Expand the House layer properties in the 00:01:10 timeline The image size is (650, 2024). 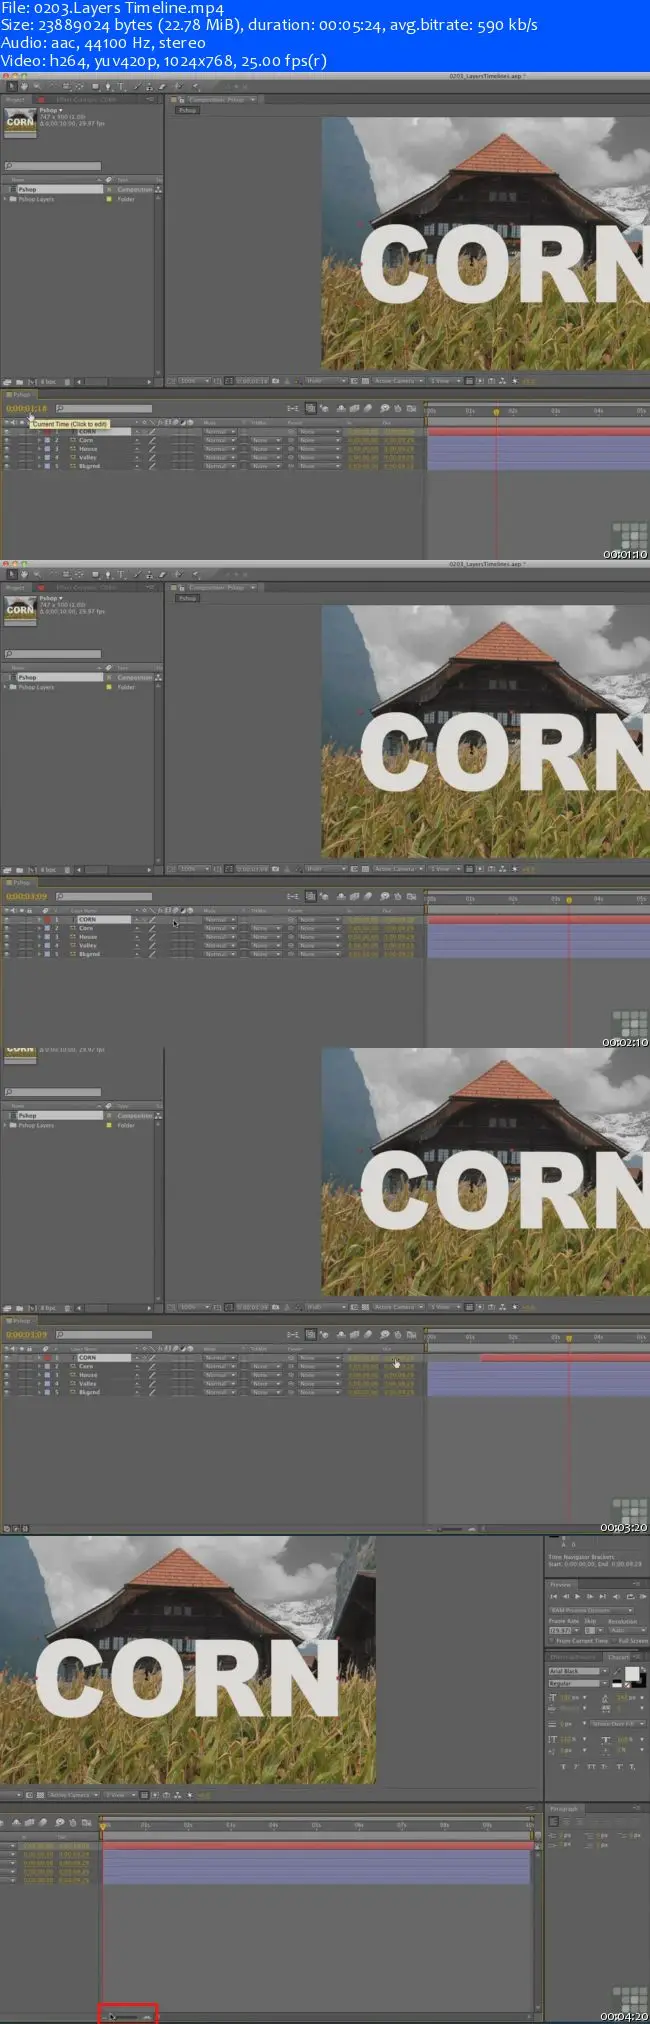tap(40, 449)
